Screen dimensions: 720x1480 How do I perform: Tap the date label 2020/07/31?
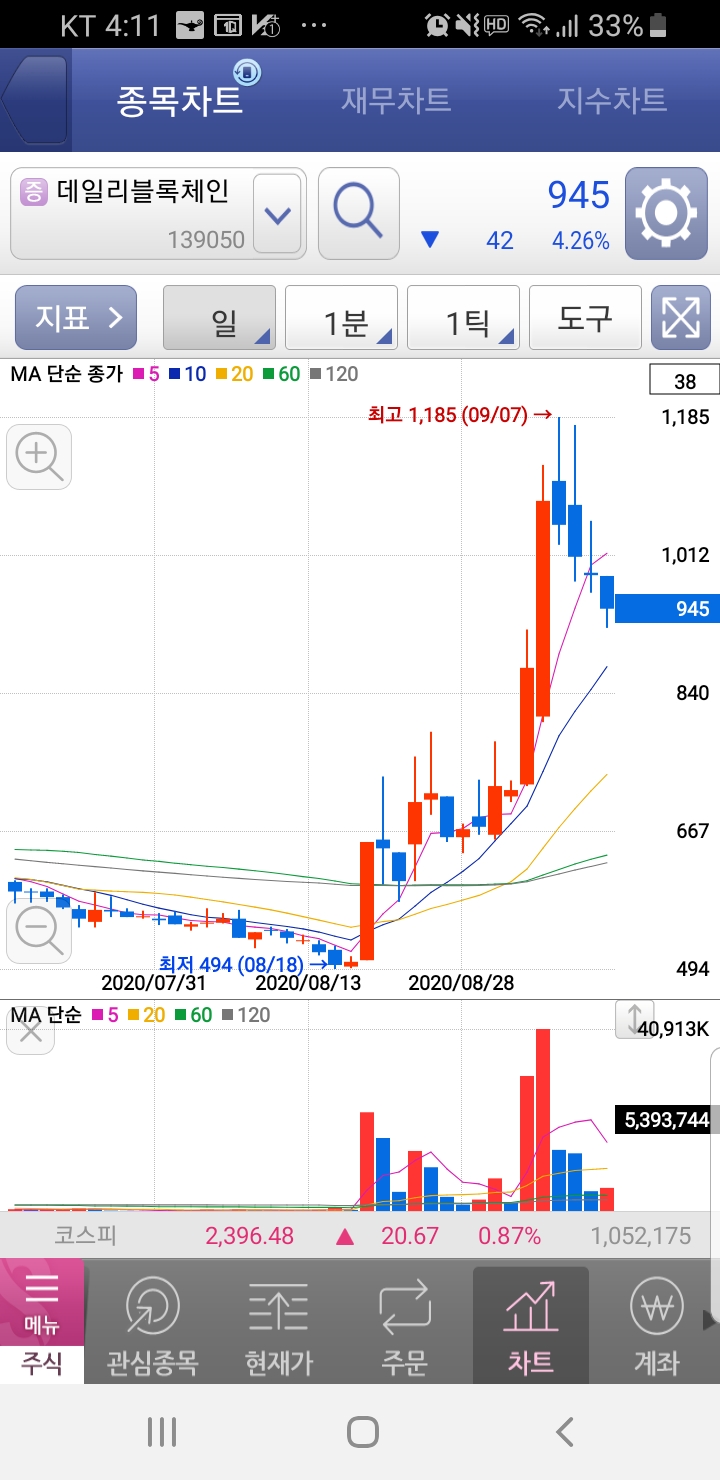154,983
